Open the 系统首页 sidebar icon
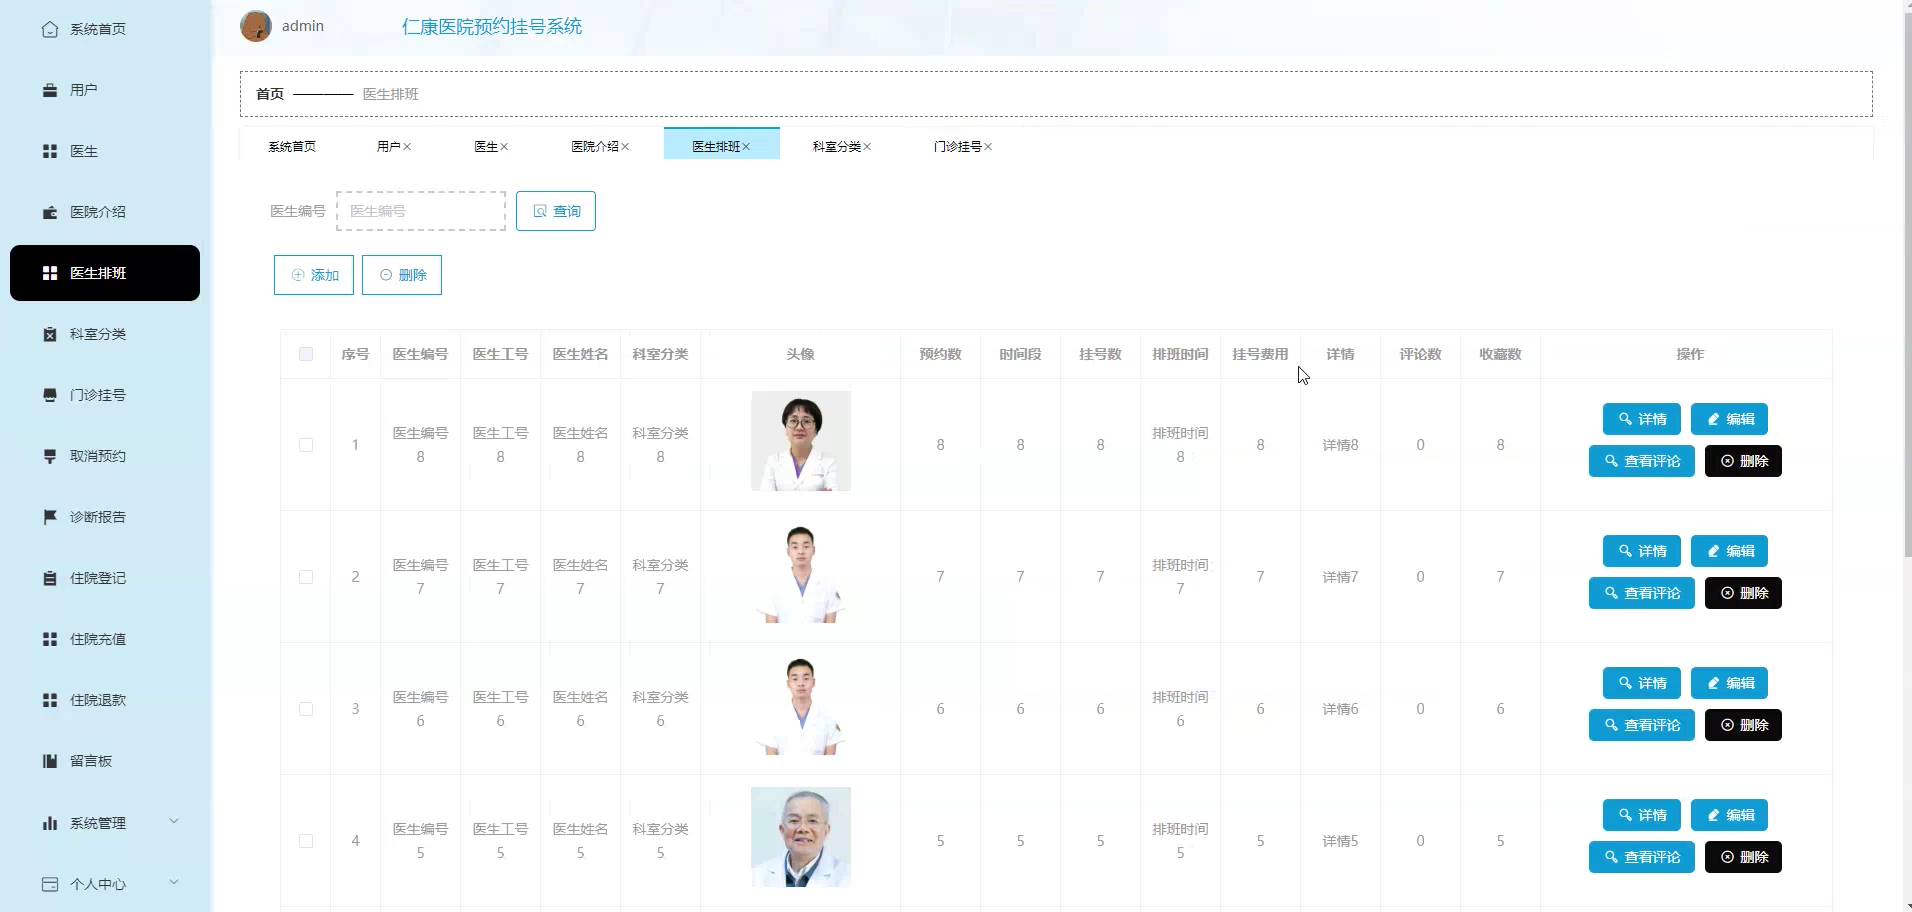Viewport: 1912px width, 912px height. click(49, 29)
